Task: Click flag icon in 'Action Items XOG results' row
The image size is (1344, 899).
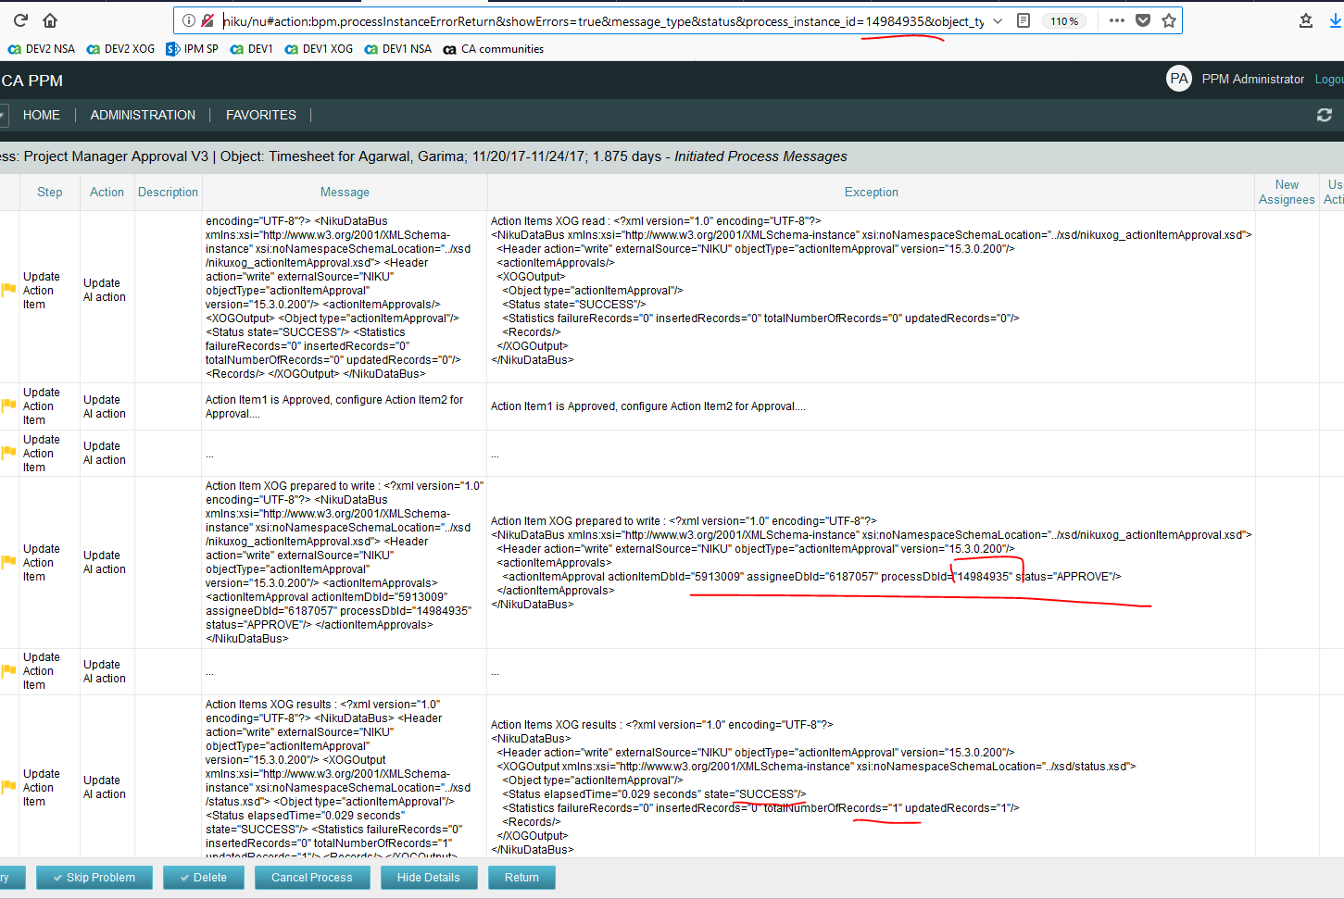Action: click(x=9, y=787)
